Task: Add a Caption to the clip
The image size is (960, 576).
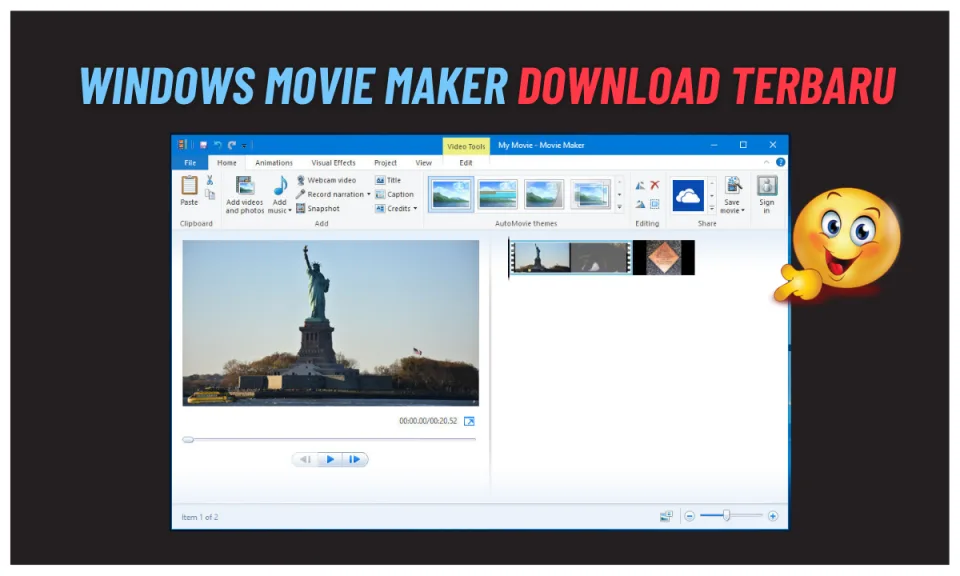Action: pyautogui.click(x=394, y=194)
